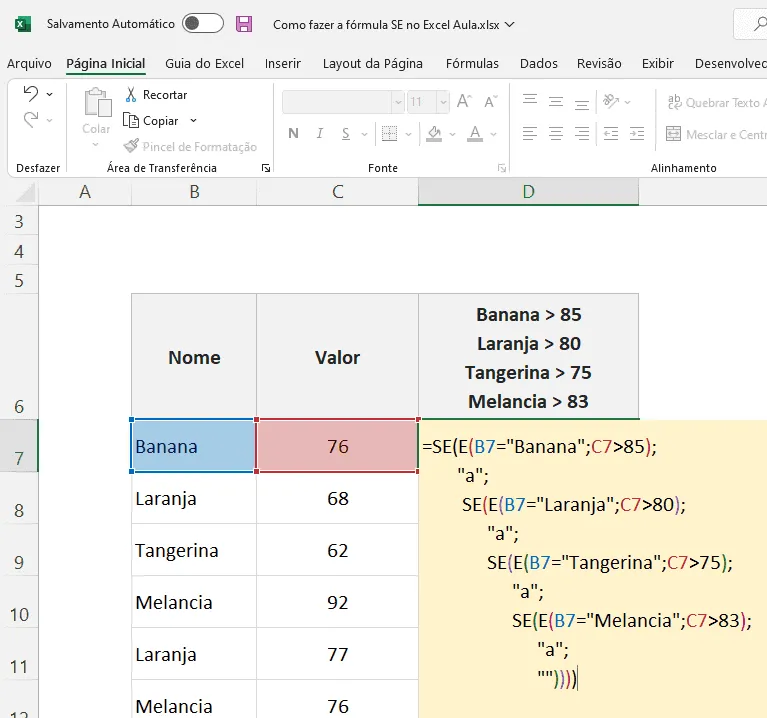Expand the Redo history dropdown arrow
This screenshot has height=718, width=767.
click(49, 120)
